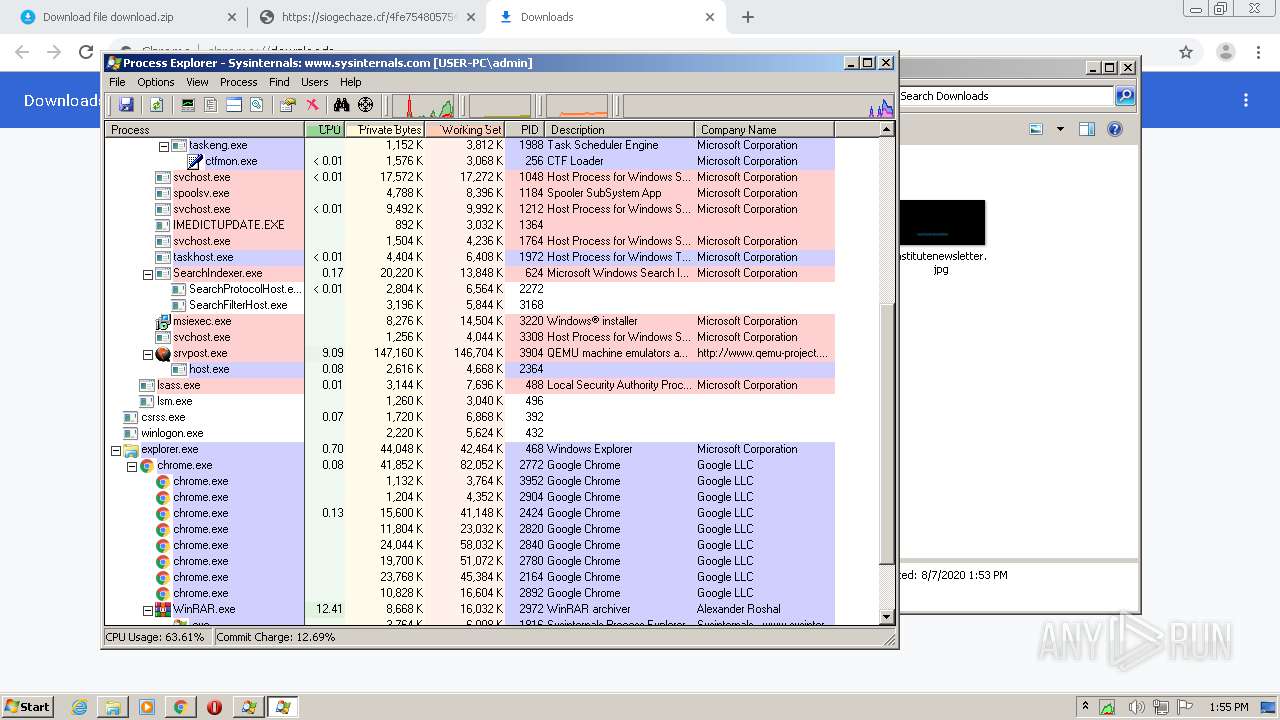Open the System Information toolbar icon
This screenshot has height=720, width=1280.
pyautogui.click(x=187, y=105)
